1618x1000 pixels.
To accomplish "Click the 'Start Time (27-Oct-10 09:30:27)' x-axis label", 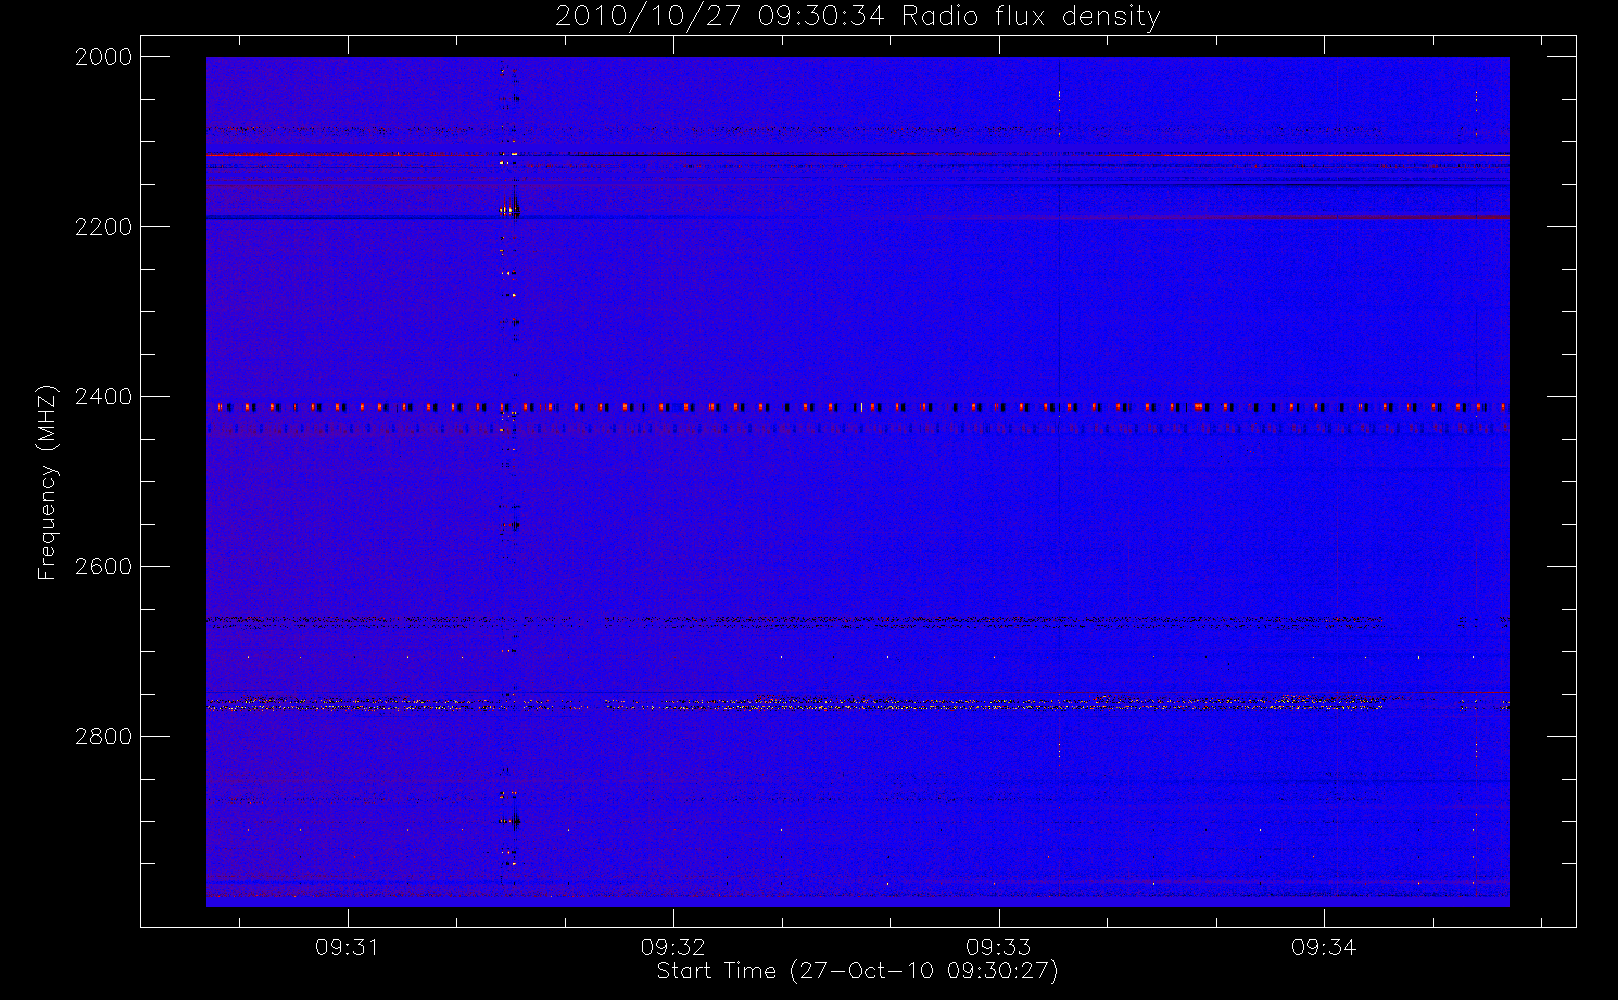I will point(857,971).
